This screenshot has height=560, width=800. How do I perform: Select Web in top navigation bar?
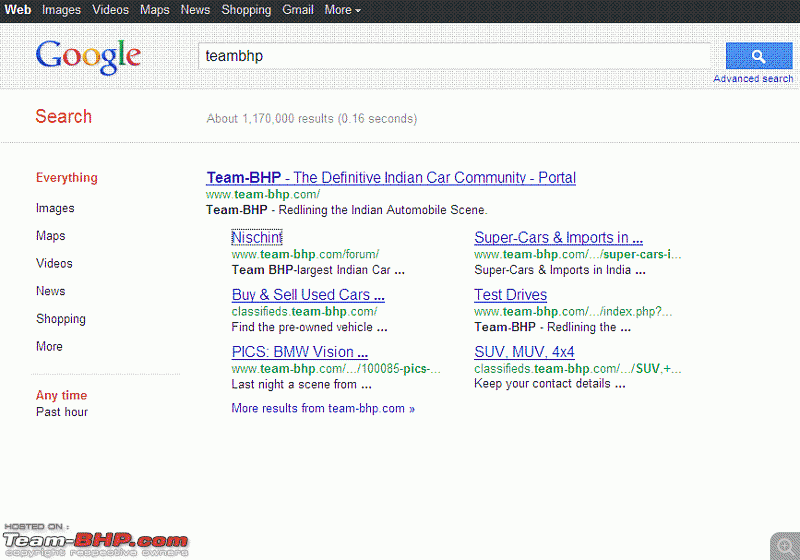pyautogui.click(x=18, y=10)
